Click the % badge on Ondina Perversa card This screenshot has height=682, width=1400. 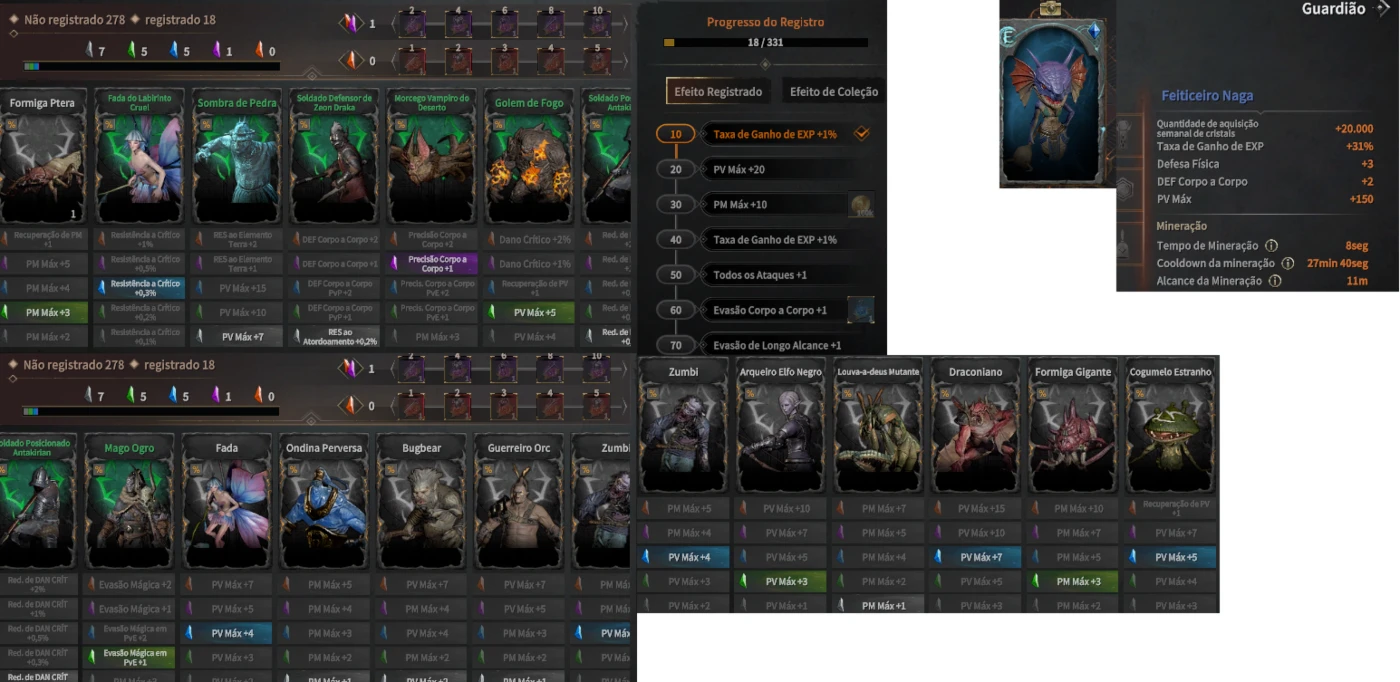pos(295,469)
